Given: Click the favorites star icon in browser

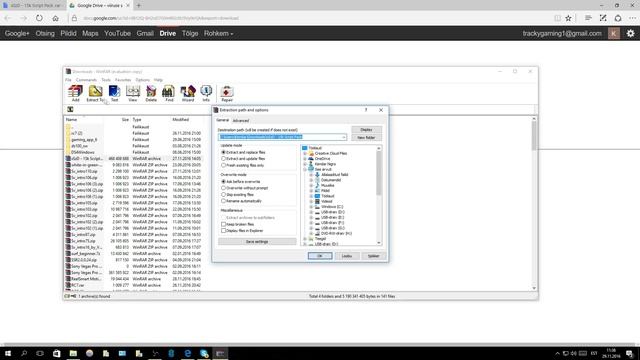Looking at the screenshot, I should tap(568, 18).
